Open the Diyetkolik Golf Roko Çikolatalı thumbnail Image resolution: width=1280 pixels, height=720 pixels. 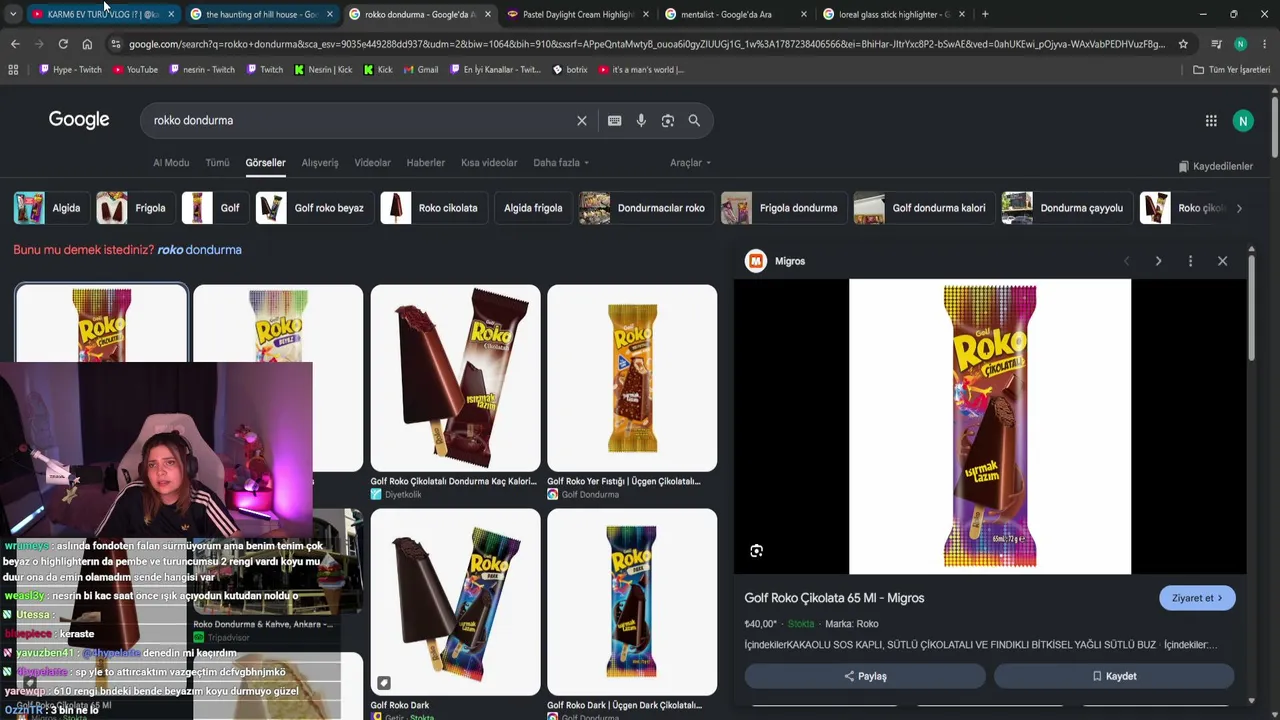pyautogui.click(x=455, y=379)
